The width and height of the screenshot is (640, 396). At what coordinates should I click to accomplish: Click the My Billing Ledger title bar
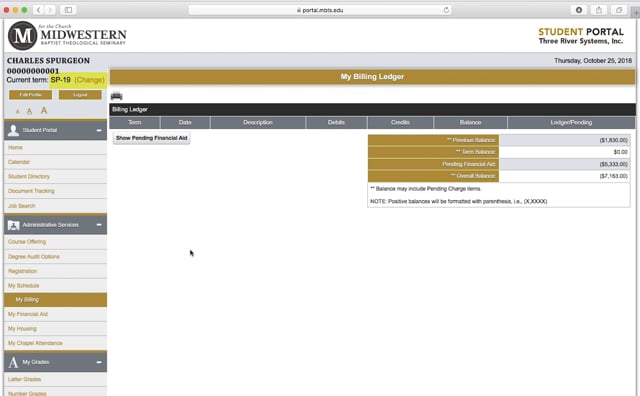372,77
